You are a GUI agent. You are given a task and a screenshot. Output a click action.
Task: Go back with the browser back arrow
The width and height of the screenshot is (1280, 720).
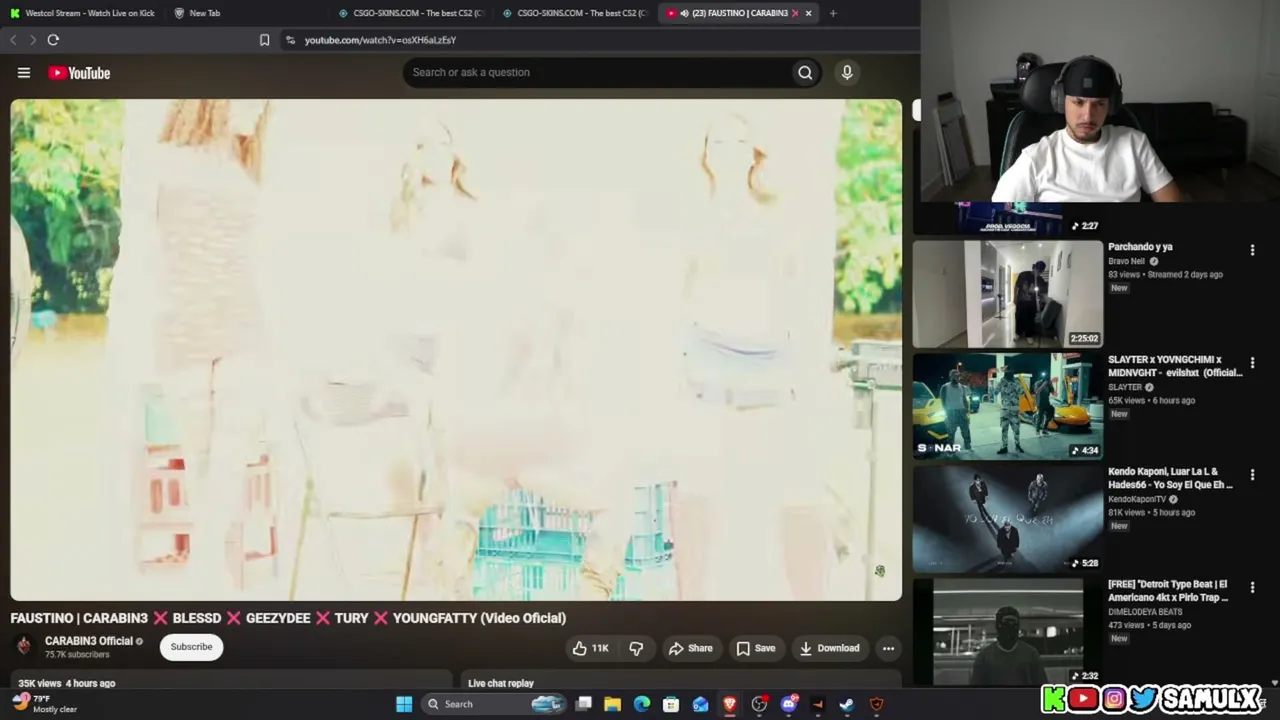point(13,40)
